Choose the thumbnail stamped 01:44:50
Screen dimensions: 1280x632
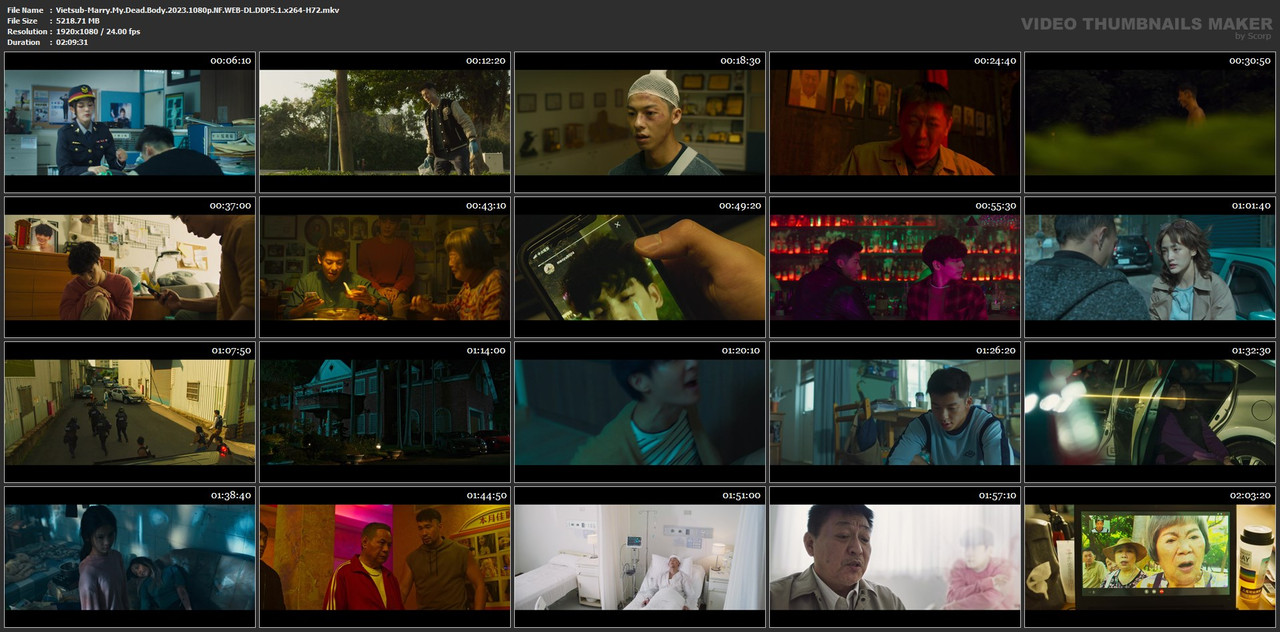click(385, 557)
